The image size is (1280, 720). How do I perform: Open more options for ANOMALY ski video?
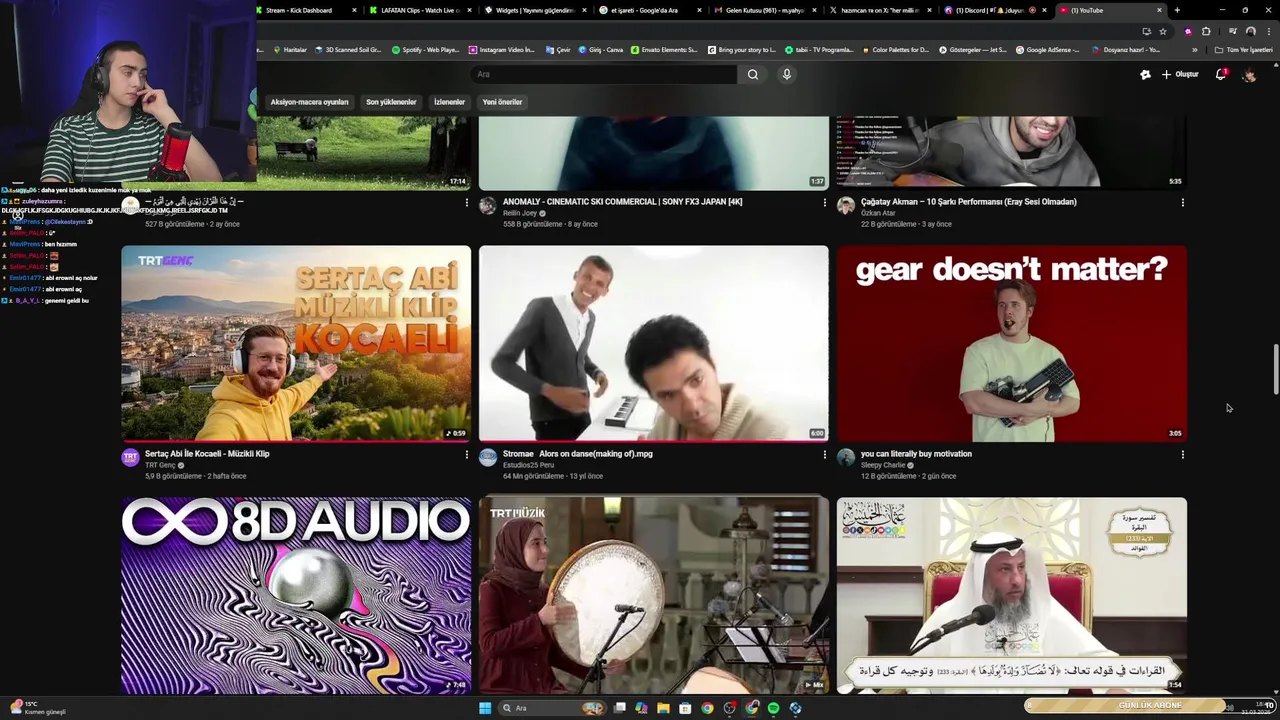point(824,202)
